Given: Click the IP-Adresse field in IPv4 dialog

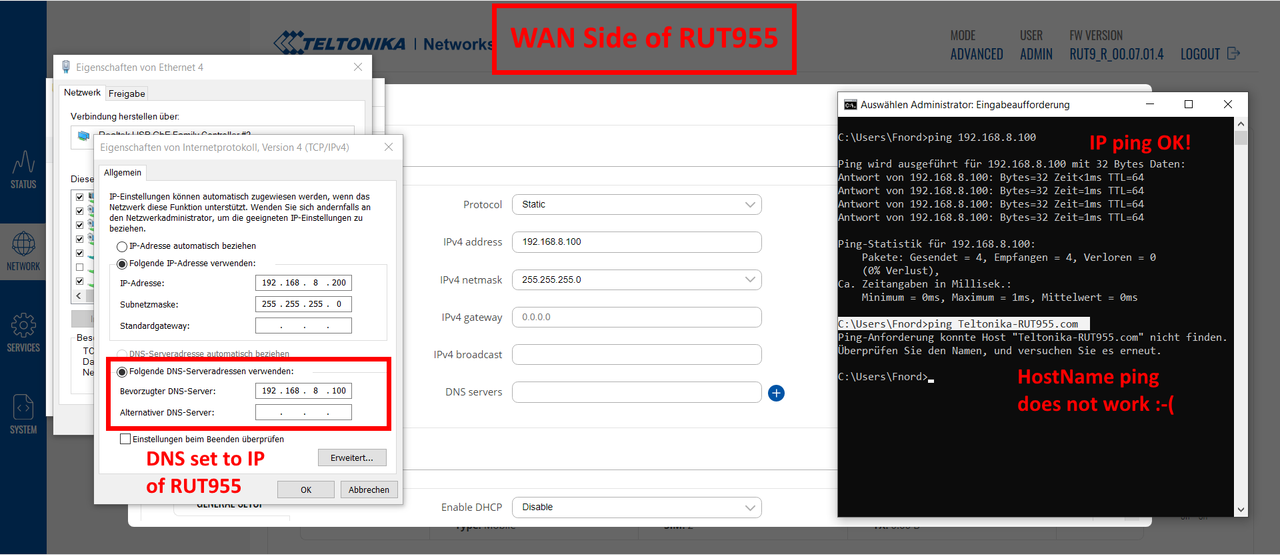Looking at the screenshot, I should pos(303,283).
